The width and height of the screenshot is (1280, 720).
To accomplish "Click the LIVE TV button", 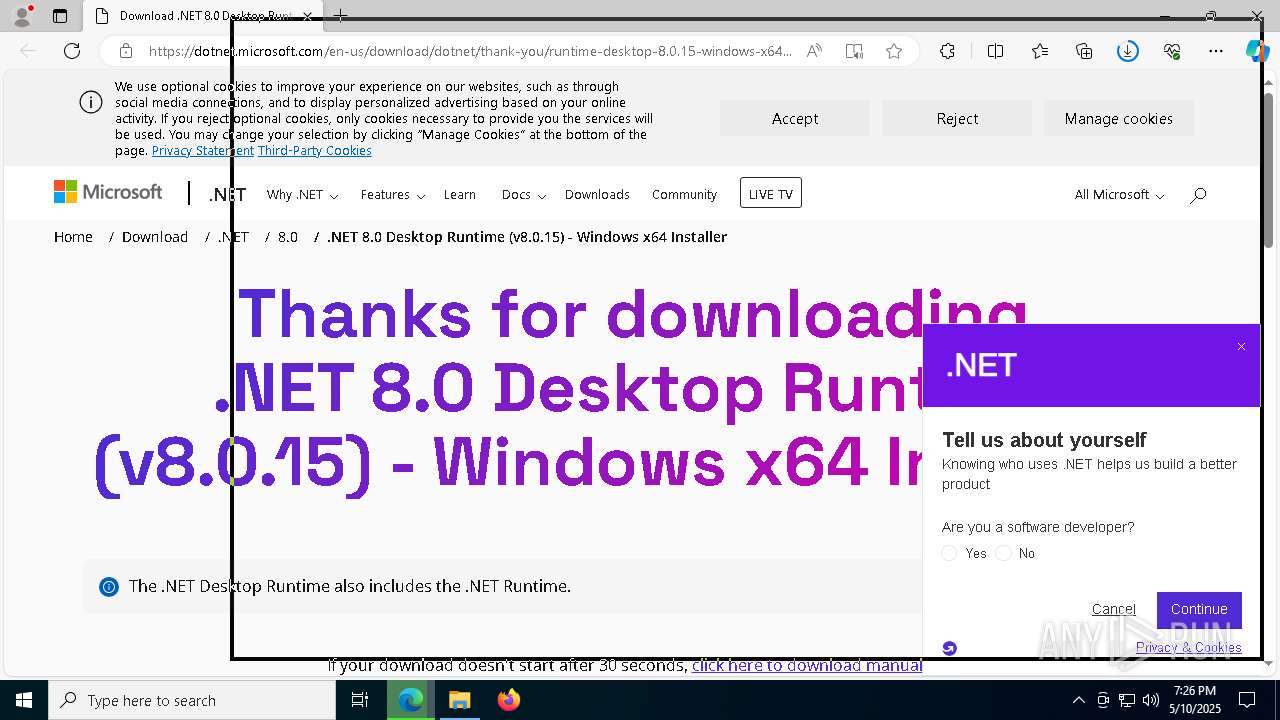I will coord(771,193).
